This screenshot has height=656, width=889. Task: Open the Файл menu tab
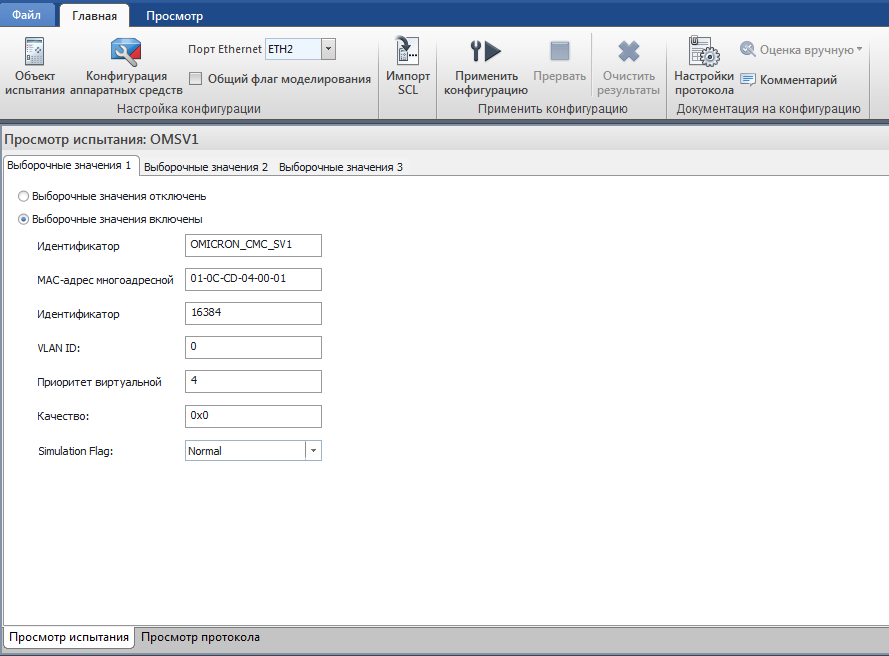27,15
